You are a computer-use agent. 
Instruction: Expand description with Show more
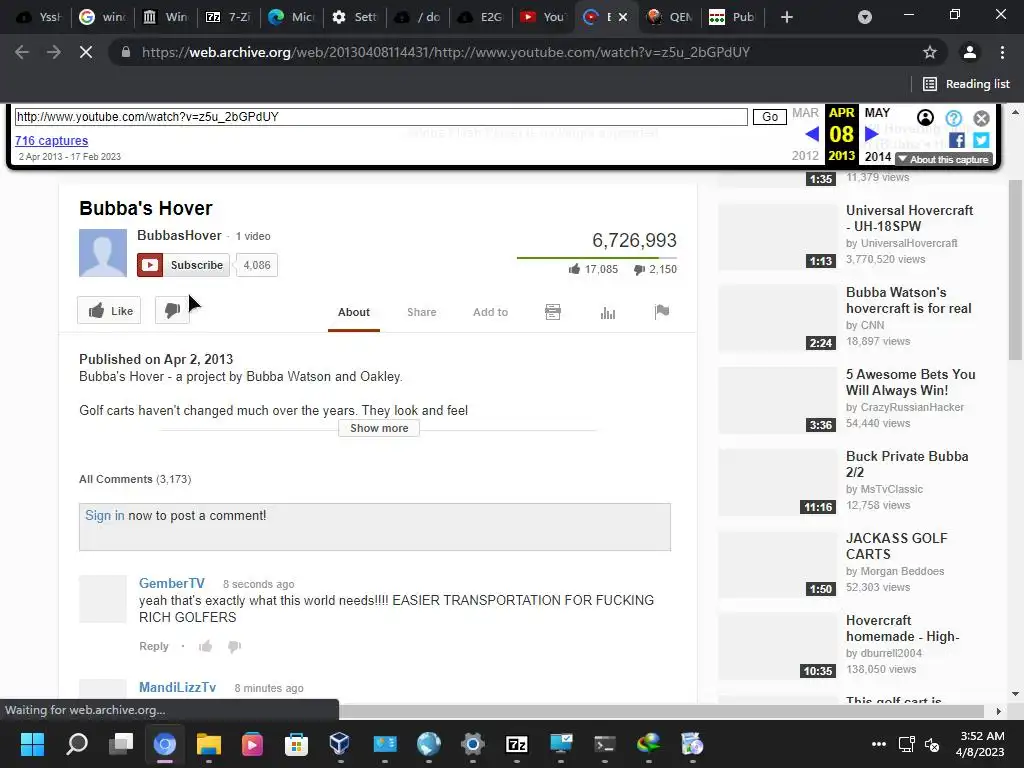point(379,428)
